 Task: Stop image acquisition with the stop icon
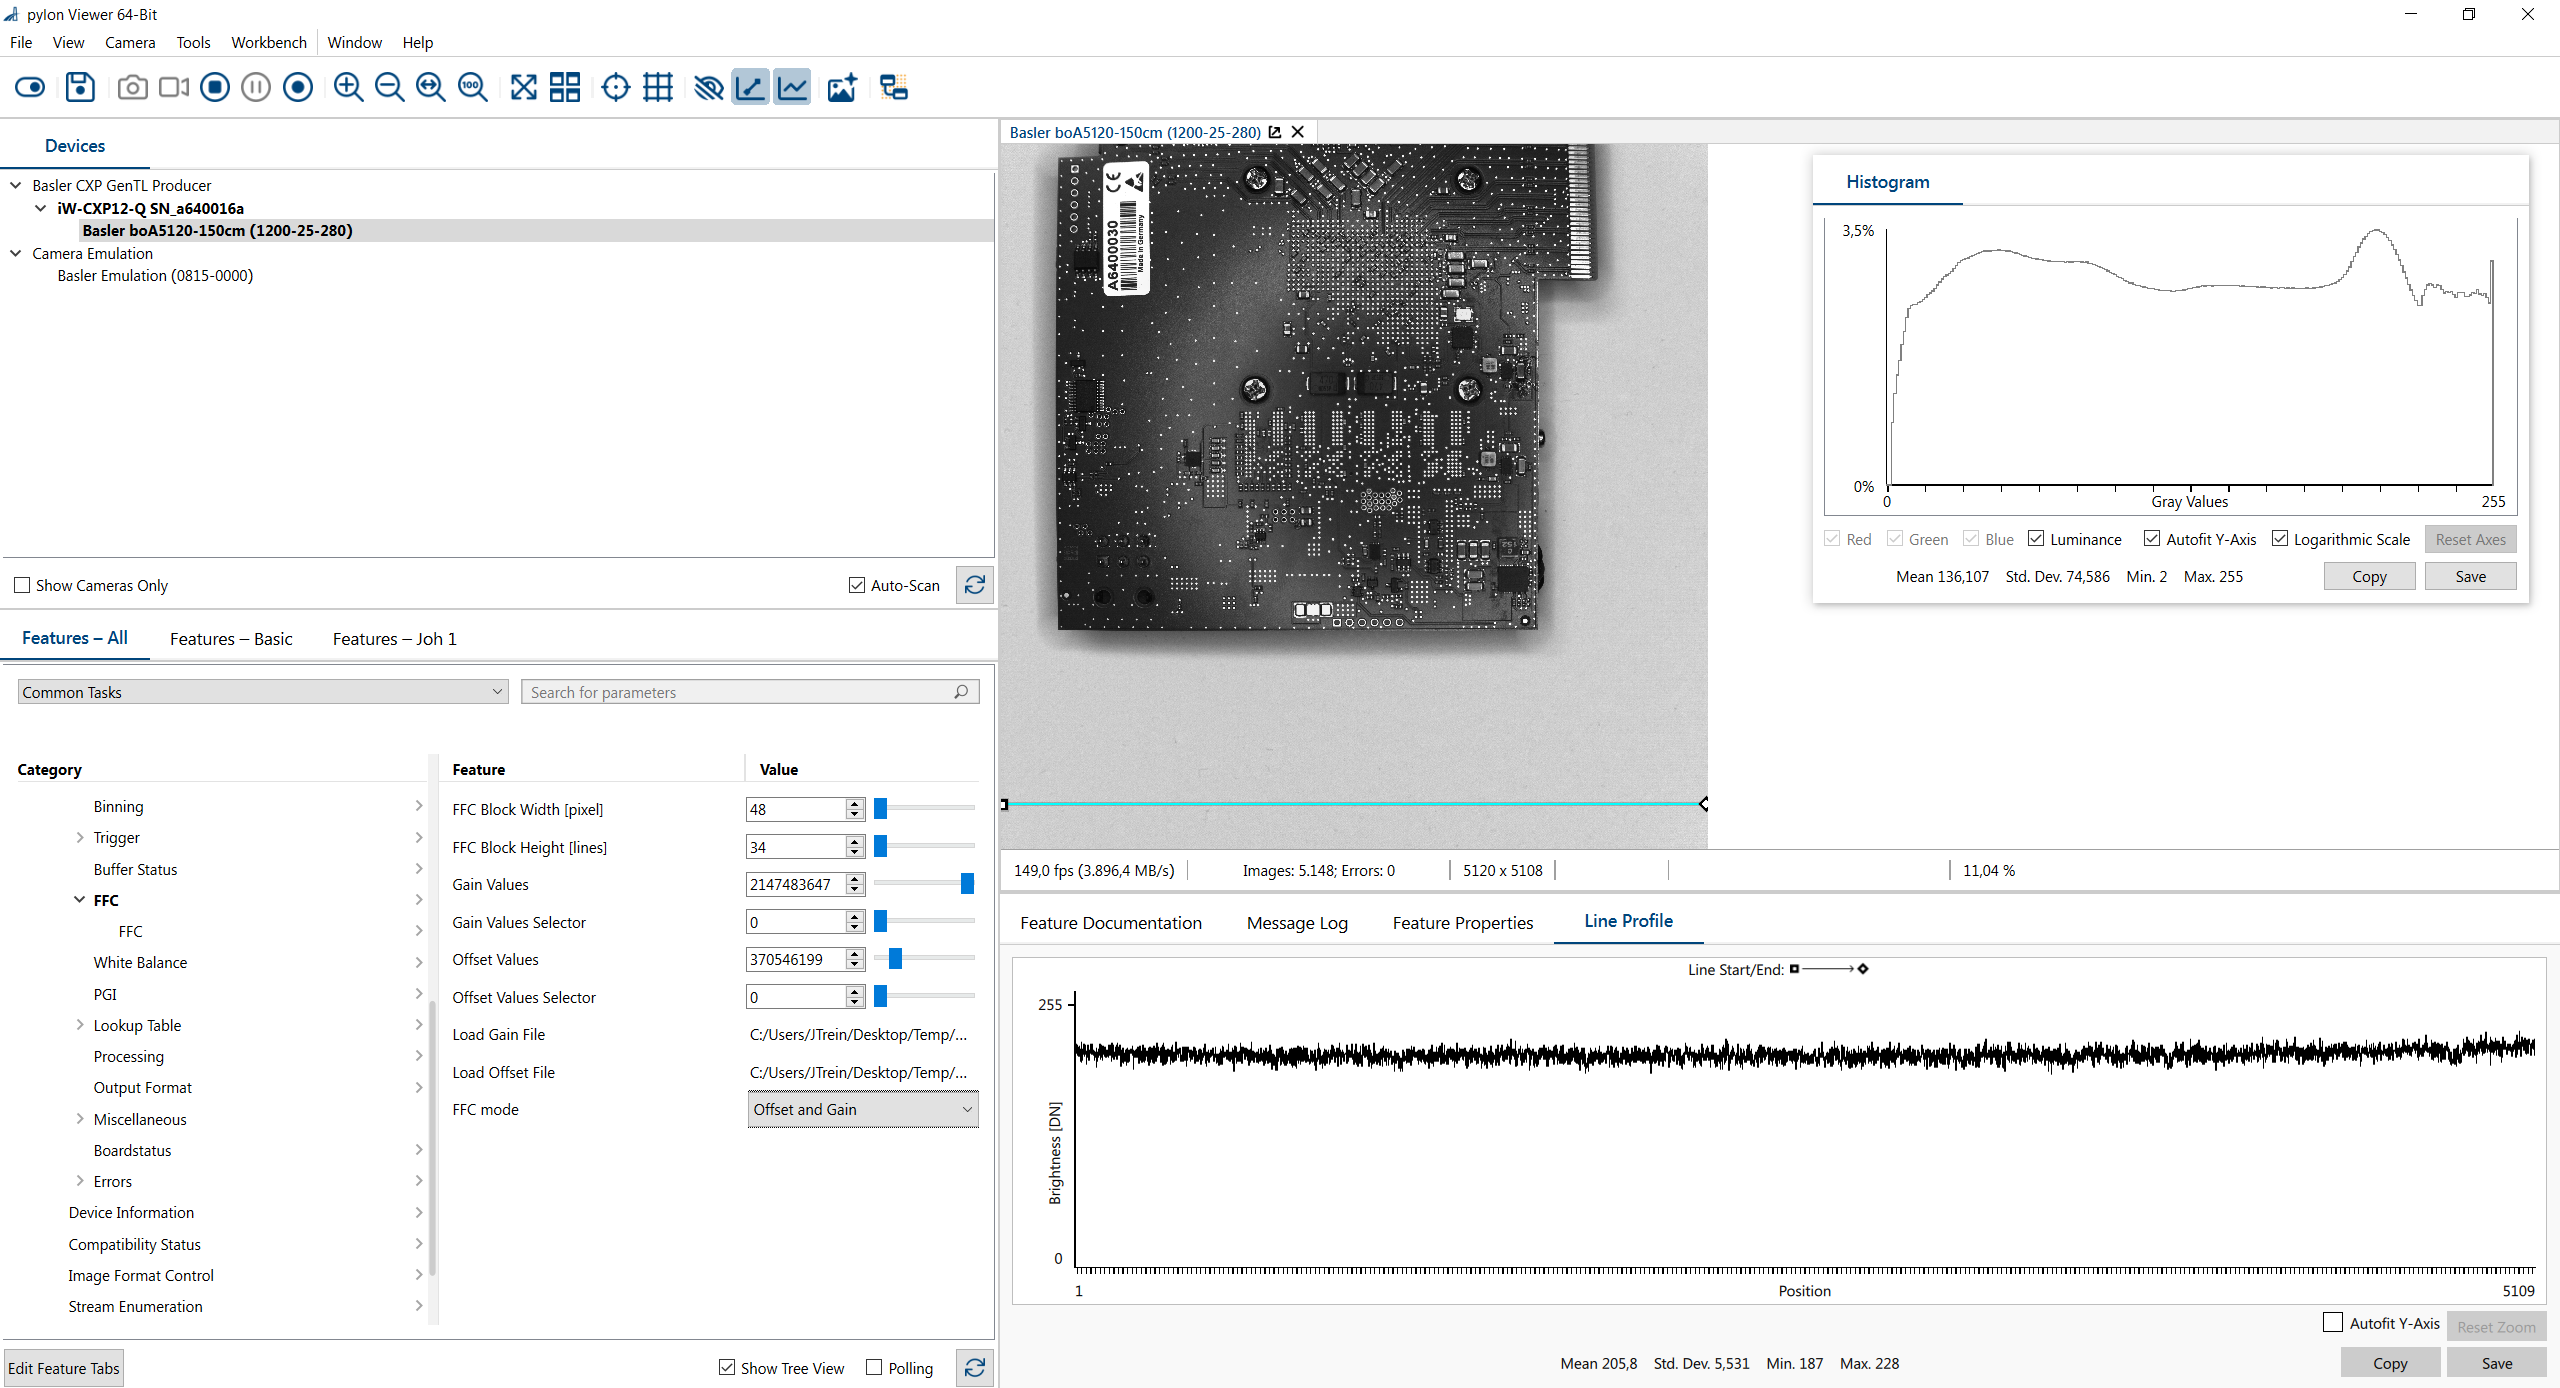coord(215,88)
